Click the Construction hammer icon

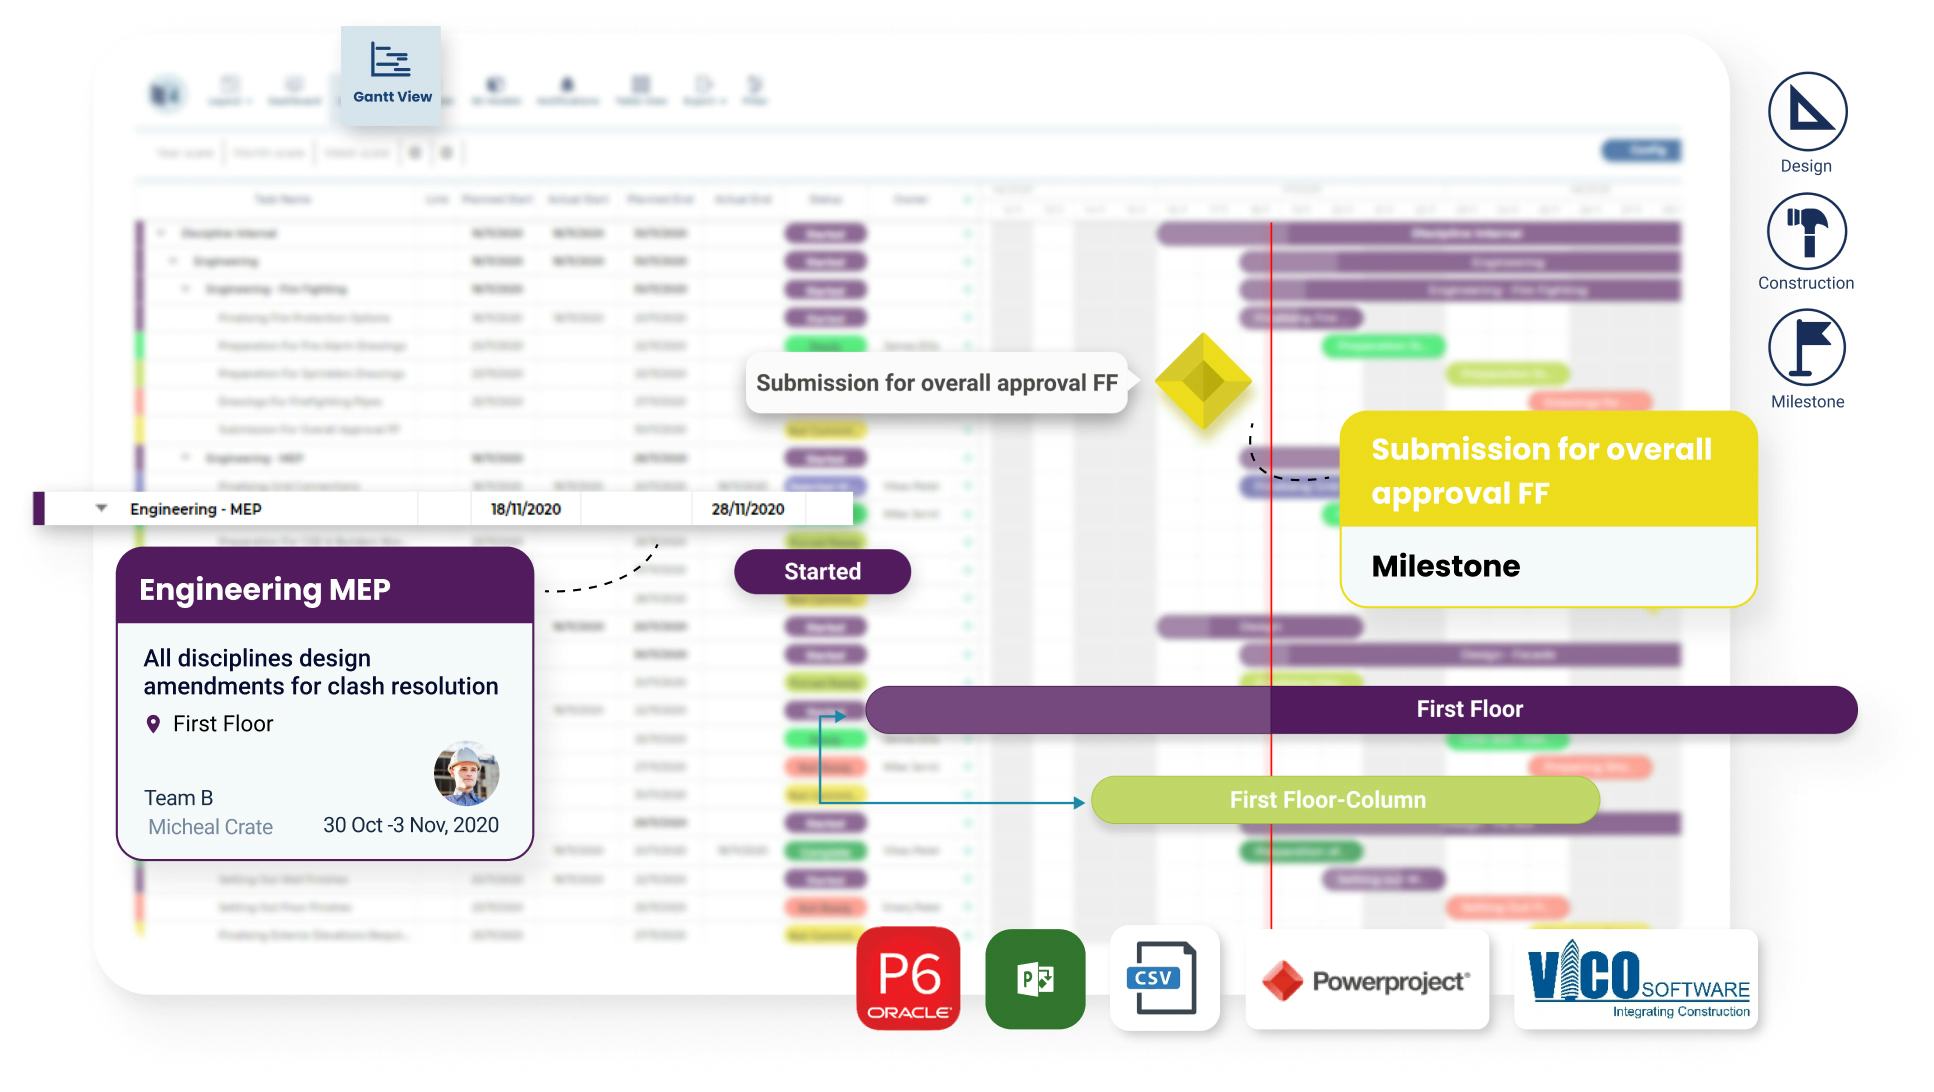[x=1806, y=231]
